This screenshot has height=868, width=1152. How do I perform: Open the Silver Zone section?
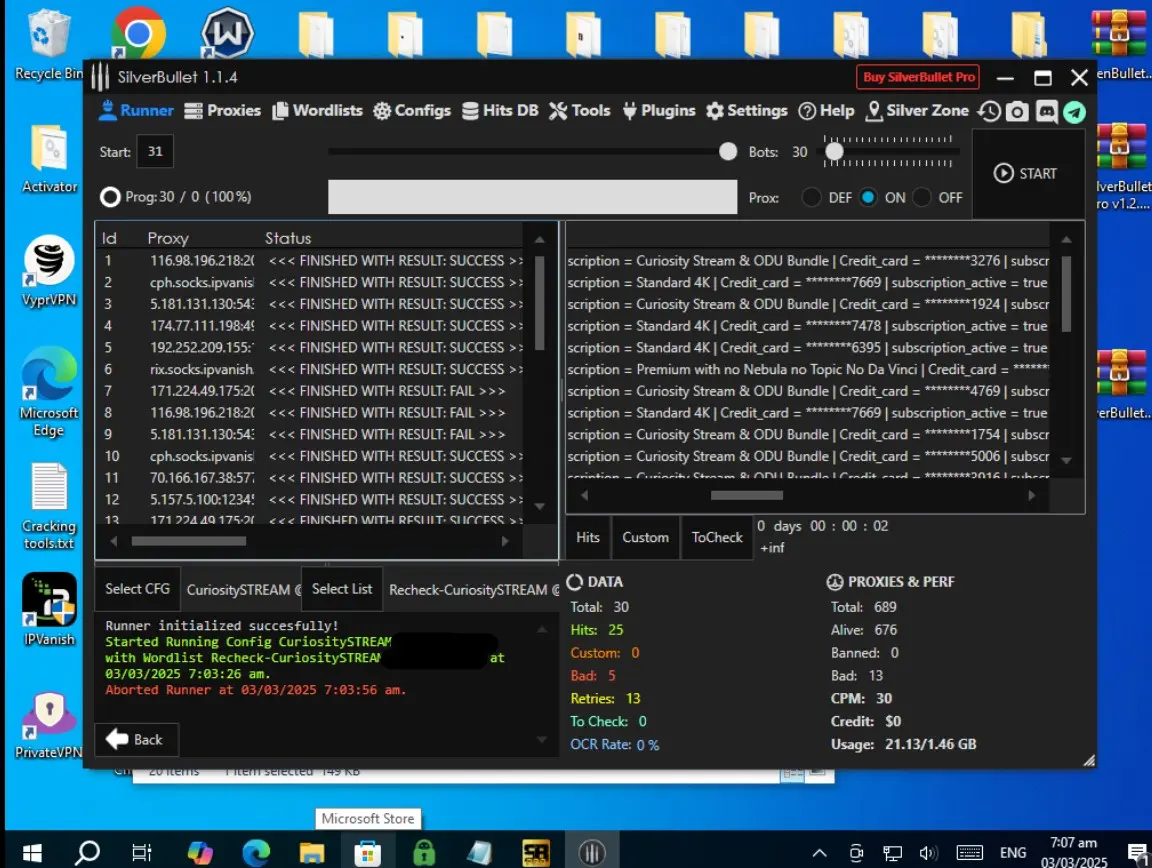pos(918,110)
